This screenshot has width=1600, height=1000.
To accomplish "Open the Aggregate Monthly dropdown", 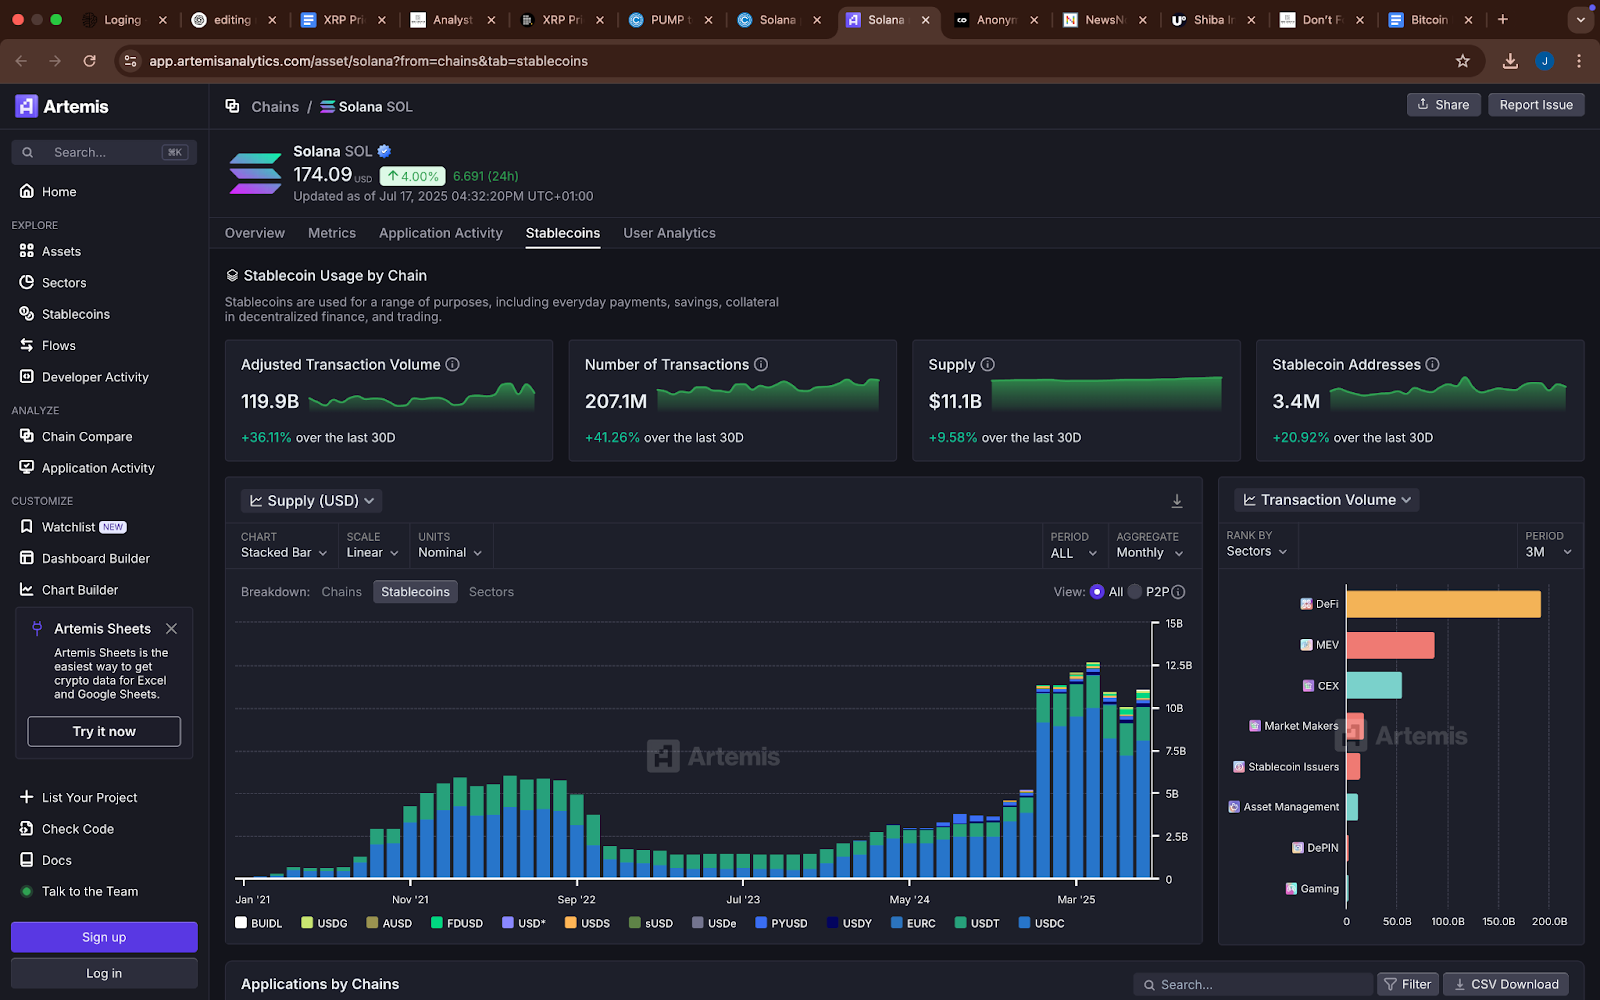I will tap(1149, 553).
